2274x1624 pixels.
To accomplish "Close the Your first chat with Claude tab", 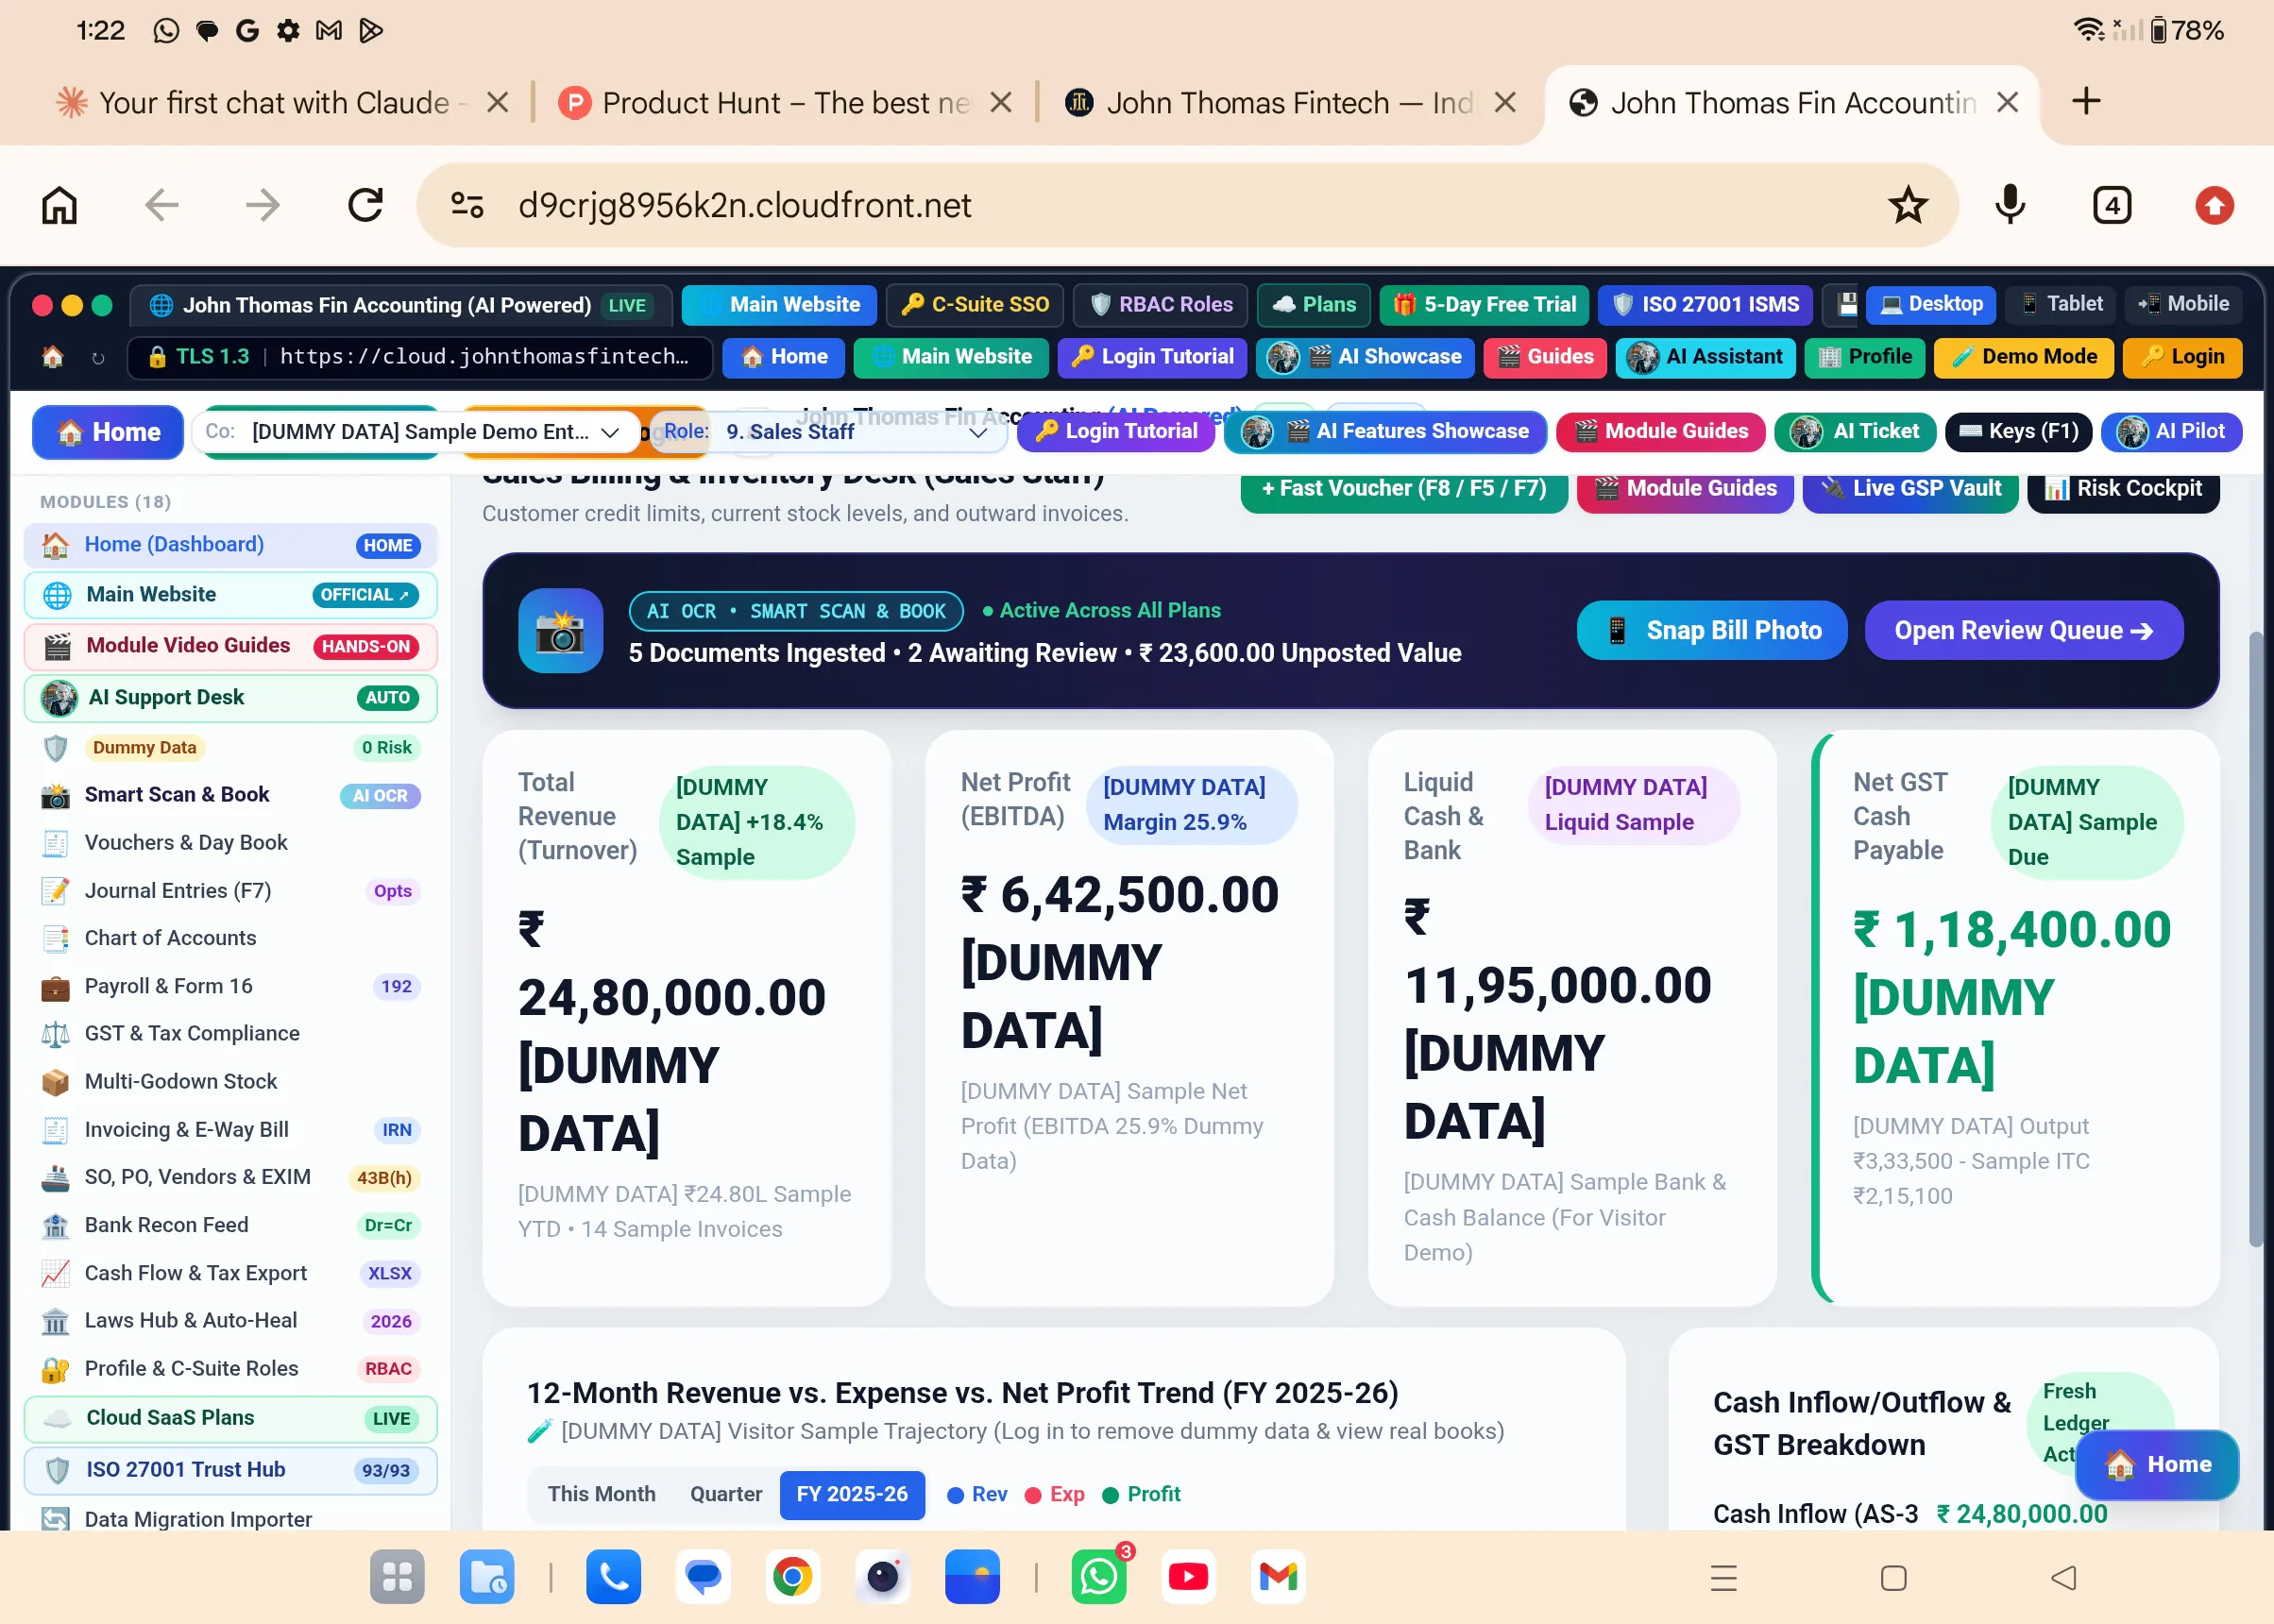I will pos(497,102).
